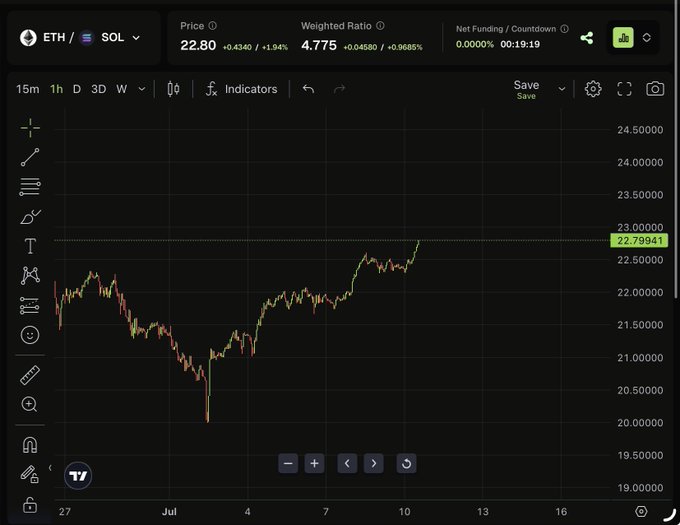Image resolution: width=680 pixels, height=525 pixels.
Task: Show info about Price
Action: pos(212,26)
